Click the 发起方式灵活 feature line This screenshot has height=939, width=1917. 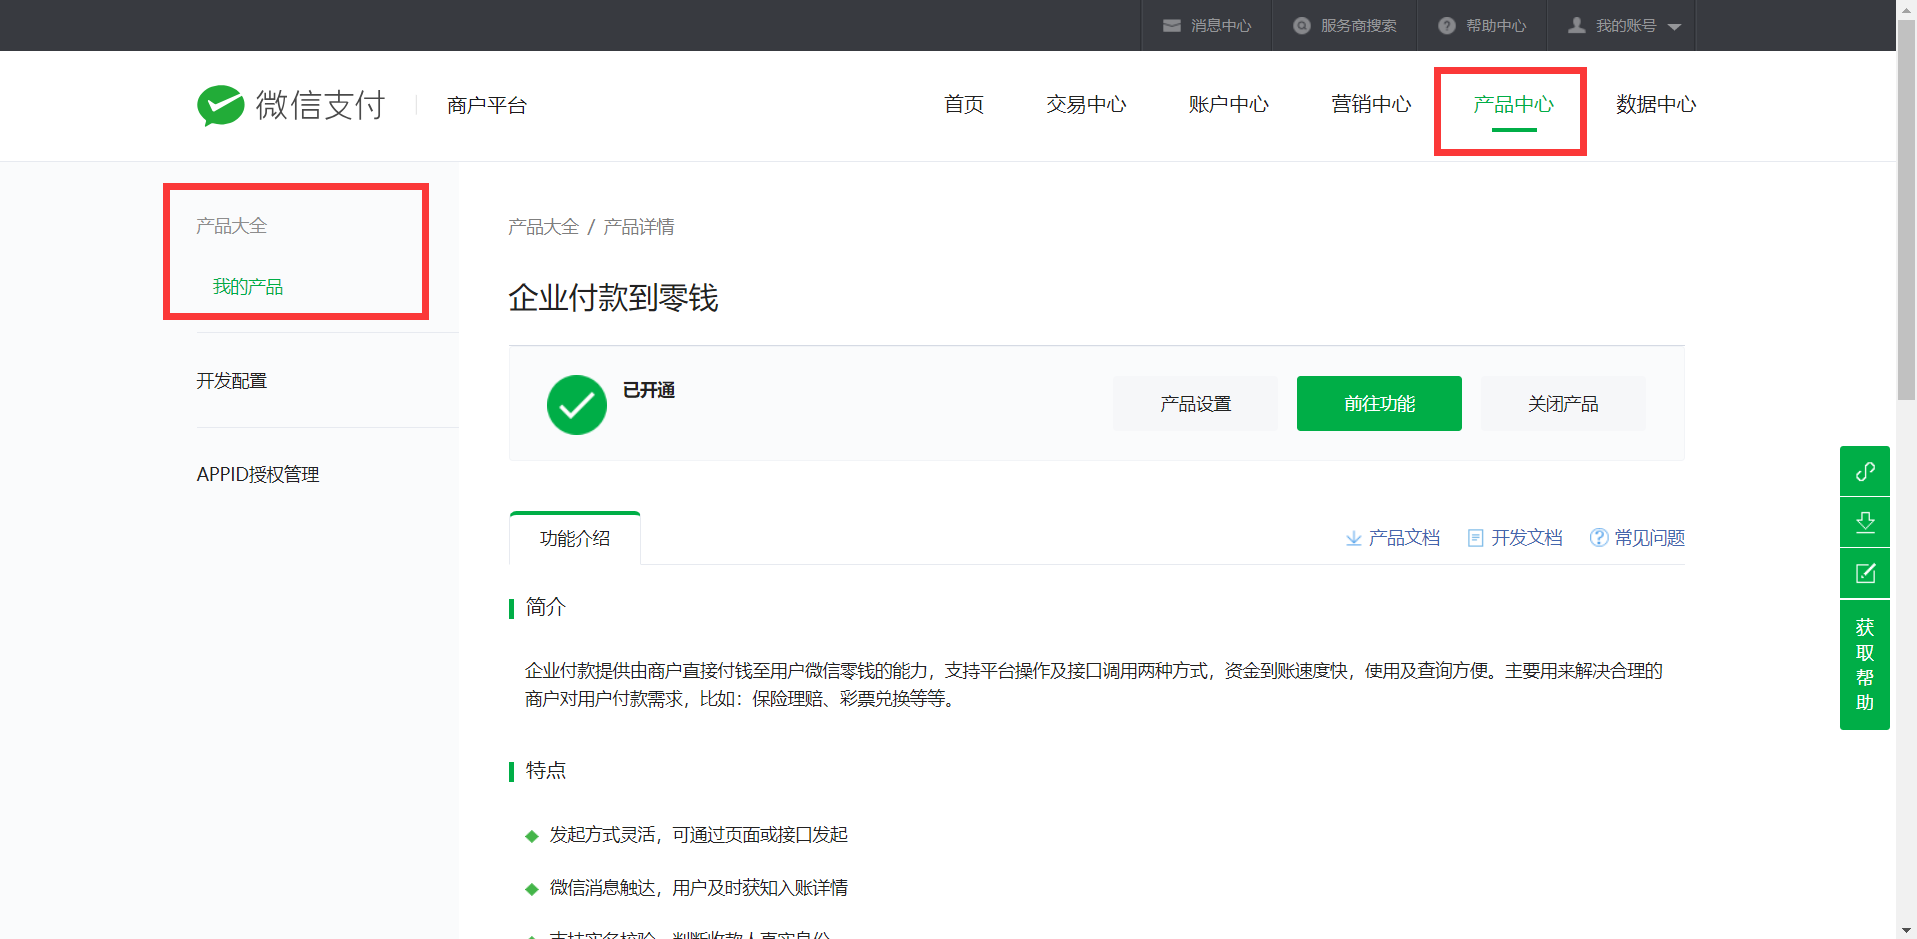click(699, 835)
